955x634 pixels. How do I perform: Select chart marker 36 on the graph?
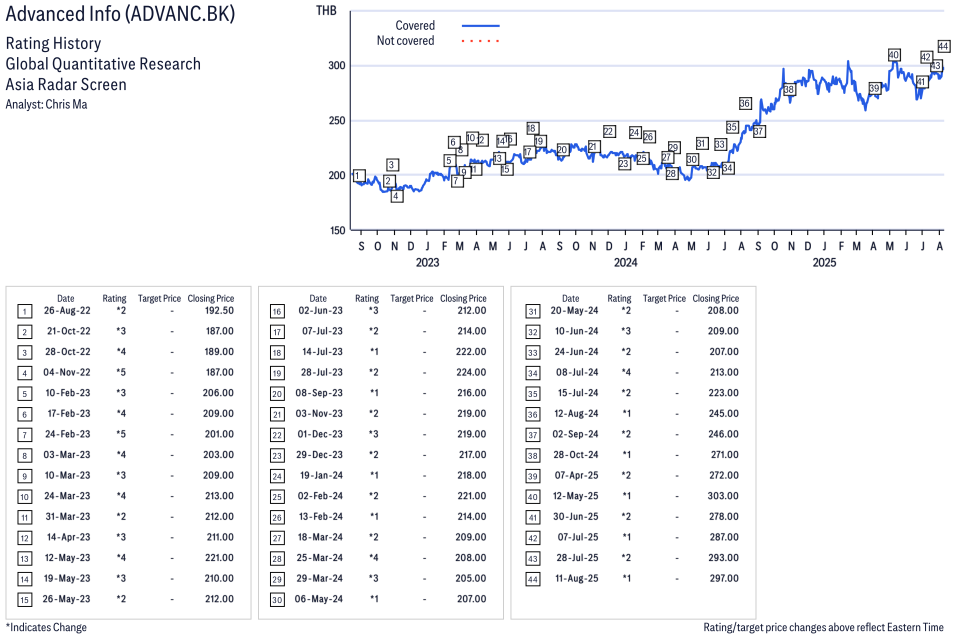[745, 104]
